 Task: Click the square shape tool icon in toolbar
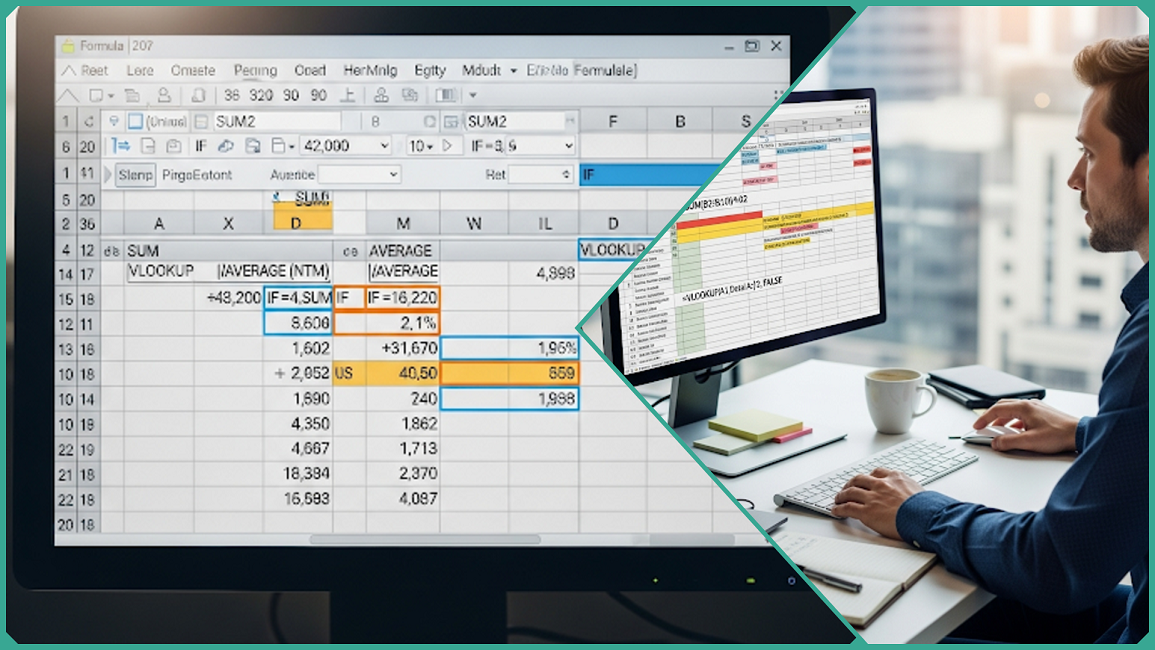click(x=96, y=96)
